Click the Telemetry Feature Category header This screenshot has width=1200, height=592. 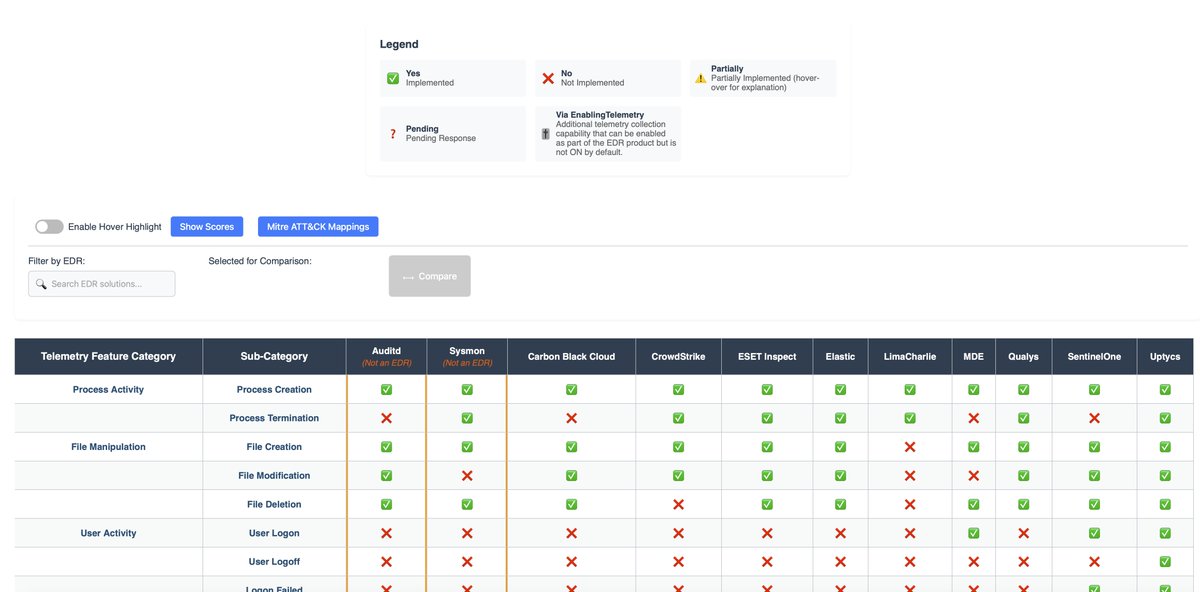[x=108, y=356]
